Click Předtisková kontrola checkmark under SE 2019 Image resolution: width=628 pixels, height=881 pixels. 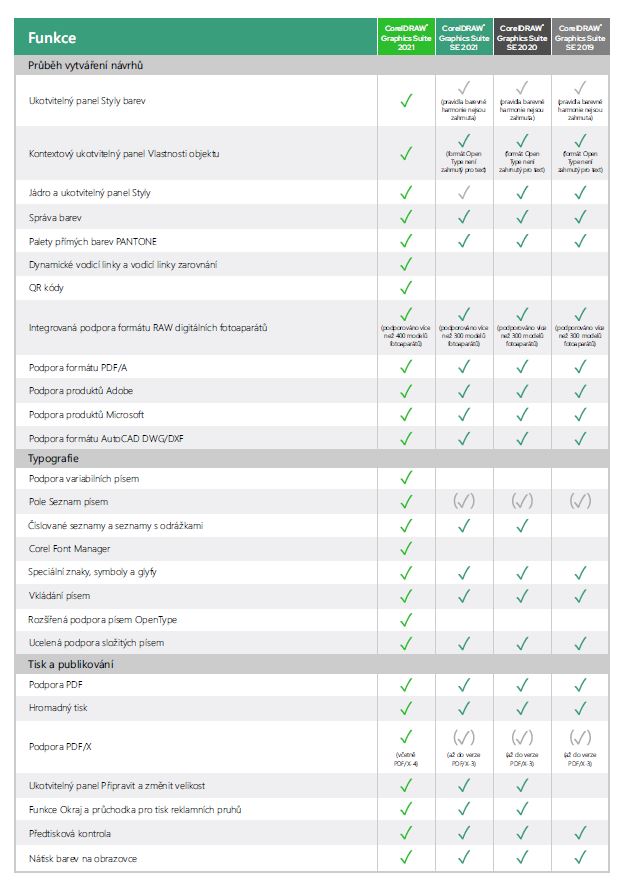(x=580, y=833)
